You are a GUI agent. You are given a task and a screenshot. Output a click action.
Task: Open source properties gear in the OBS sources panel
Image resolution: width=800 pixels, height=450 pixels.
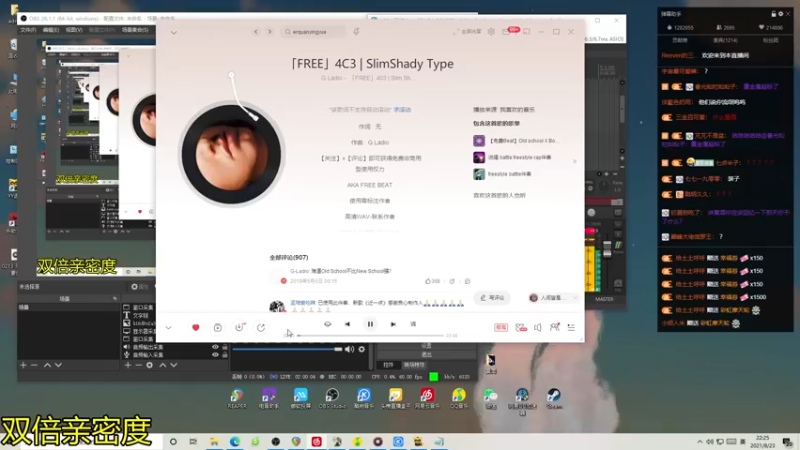[x=149, y=365]
